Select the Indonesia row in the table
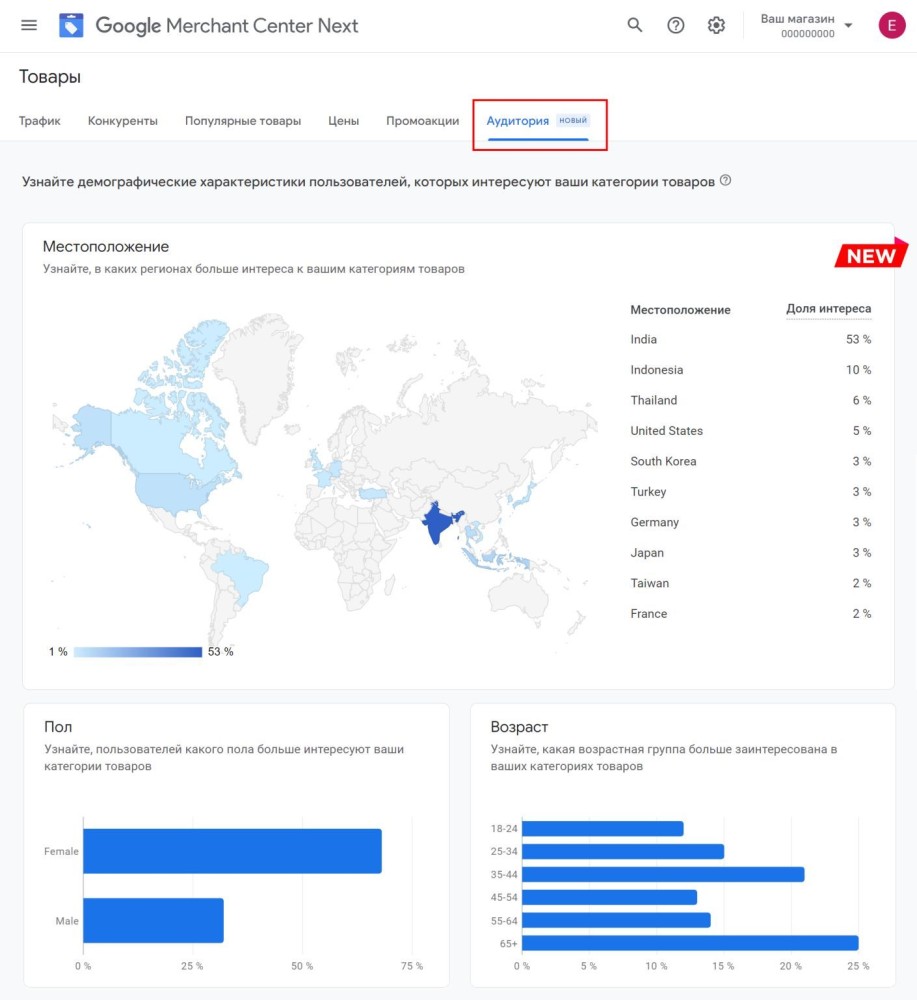 pos(751,370)
